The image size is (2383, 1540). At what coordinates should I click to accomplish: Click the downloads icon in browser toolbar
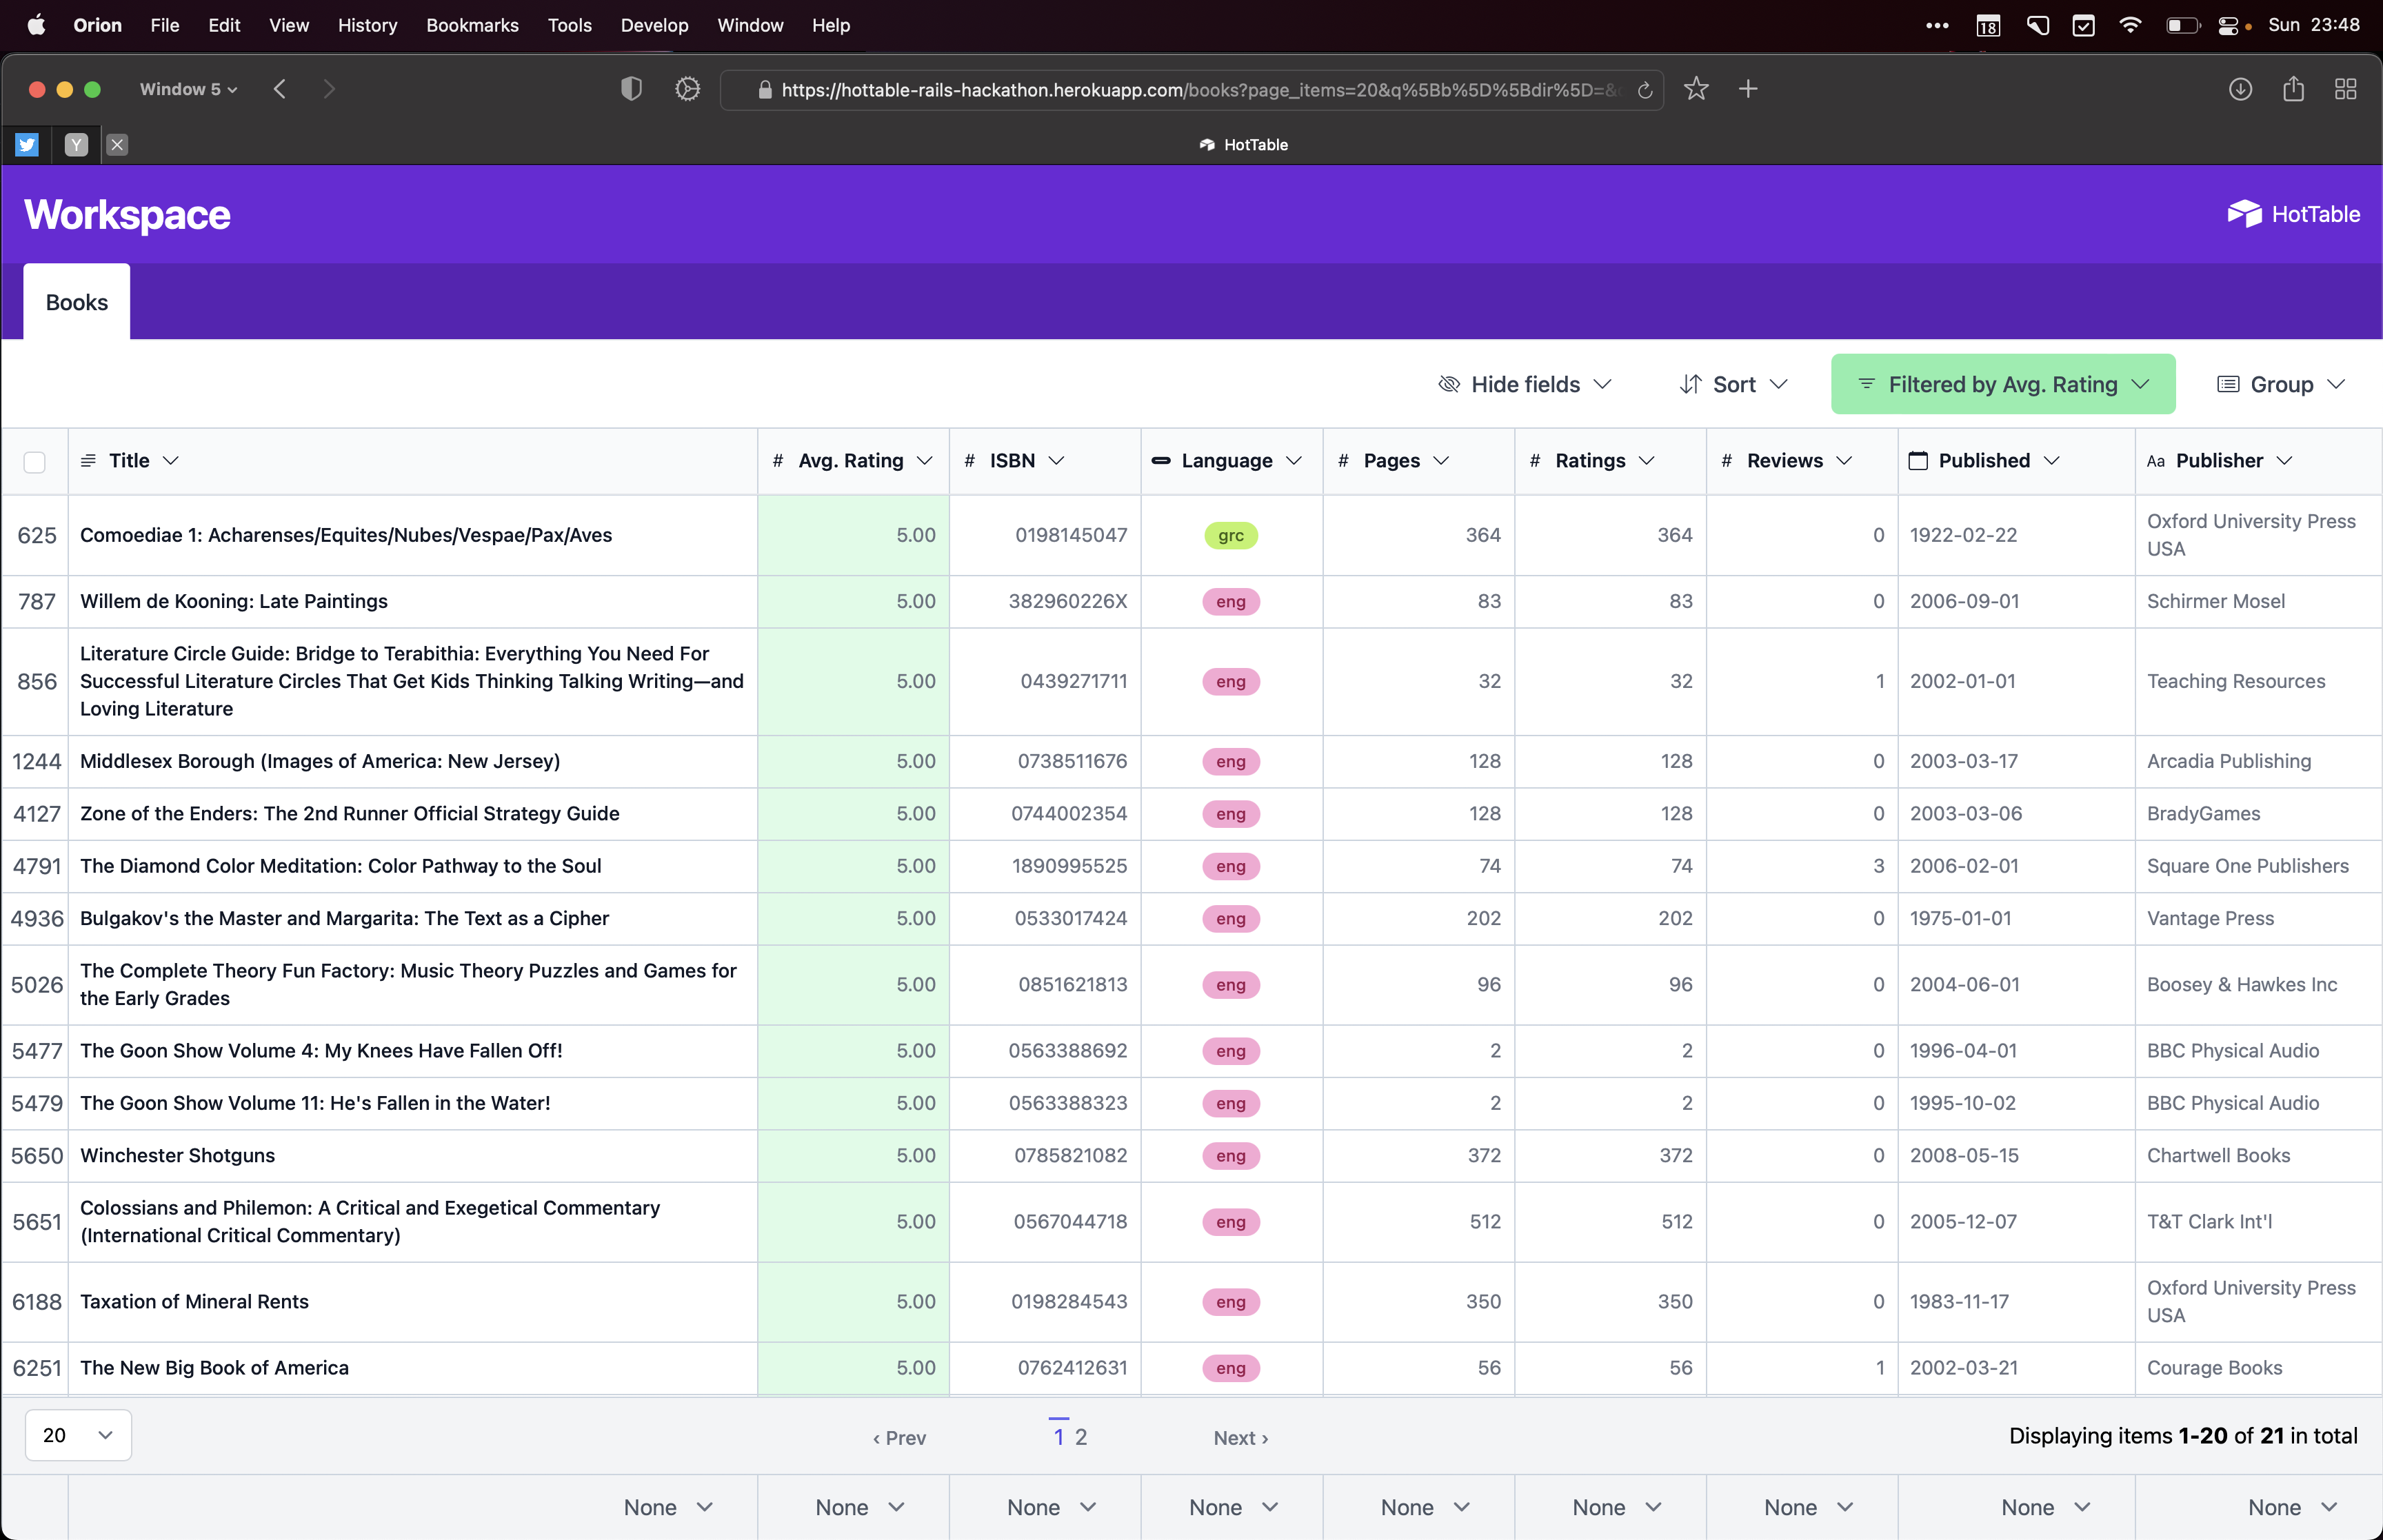pyautogui.click(x=2240, y=89)
